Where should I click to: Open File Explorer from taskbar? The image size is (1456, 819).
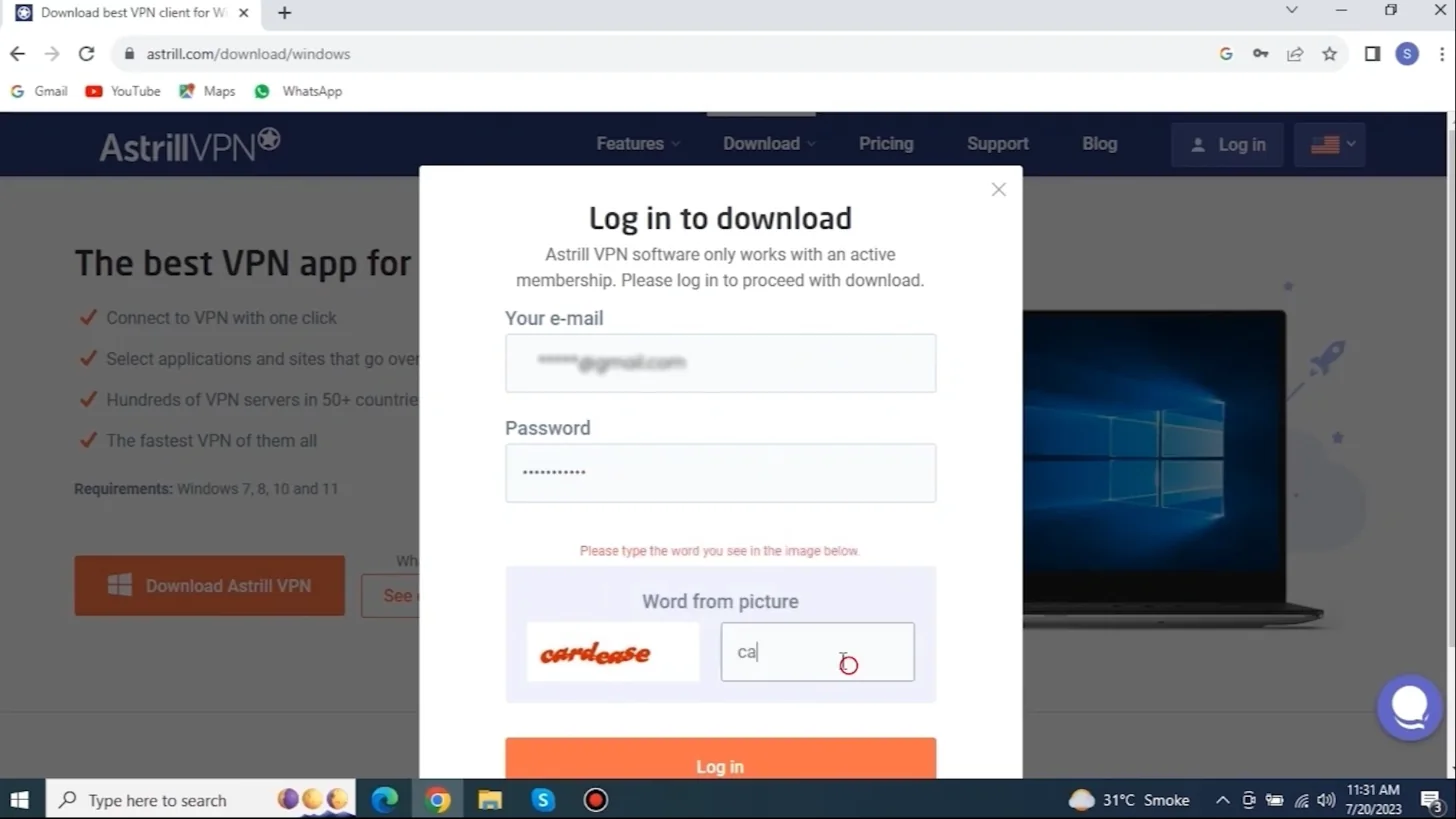pos(490,800)
